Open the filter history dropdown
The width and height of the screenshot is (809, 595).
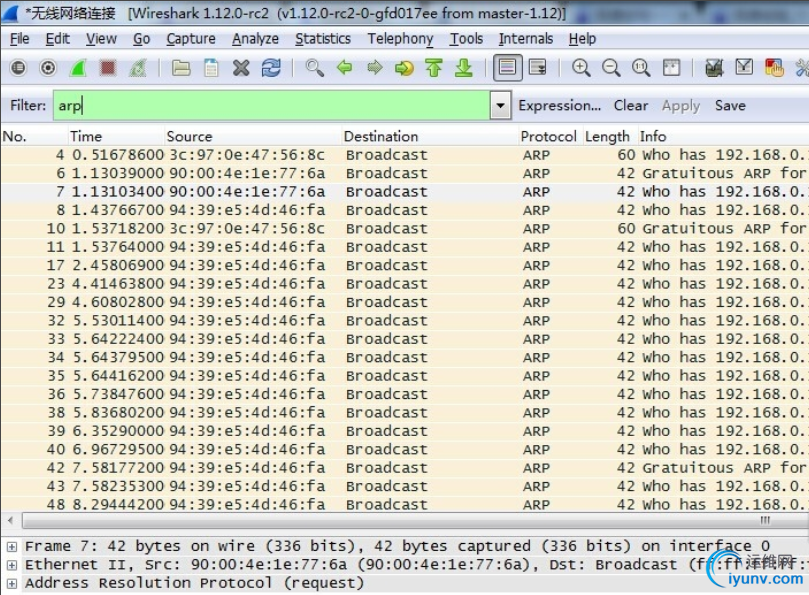500,105
